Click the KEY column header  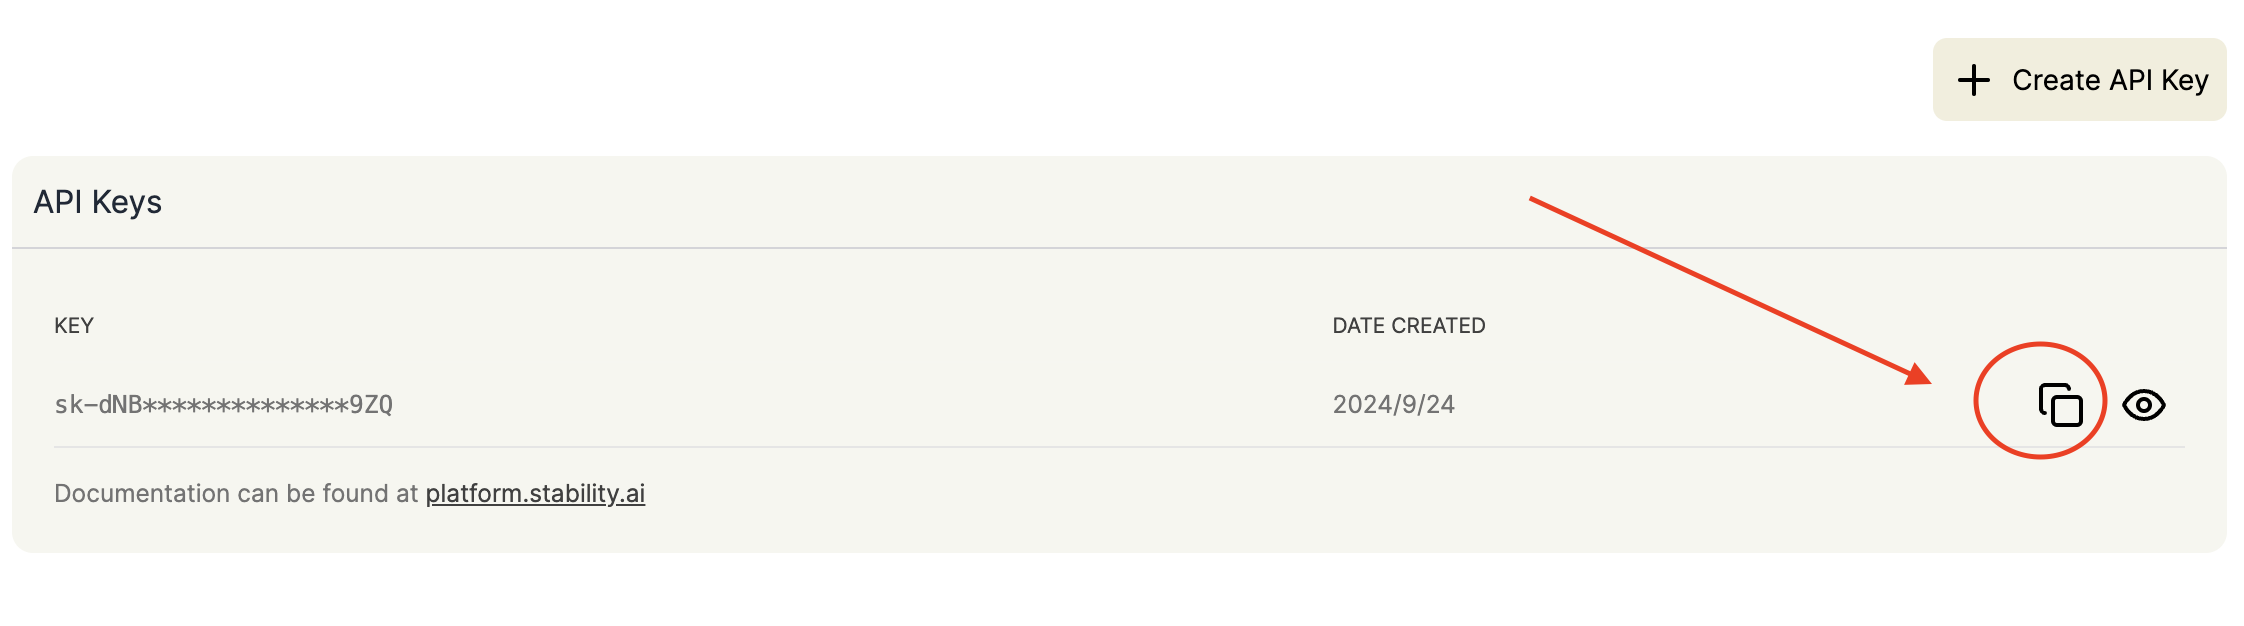point(74,325)
